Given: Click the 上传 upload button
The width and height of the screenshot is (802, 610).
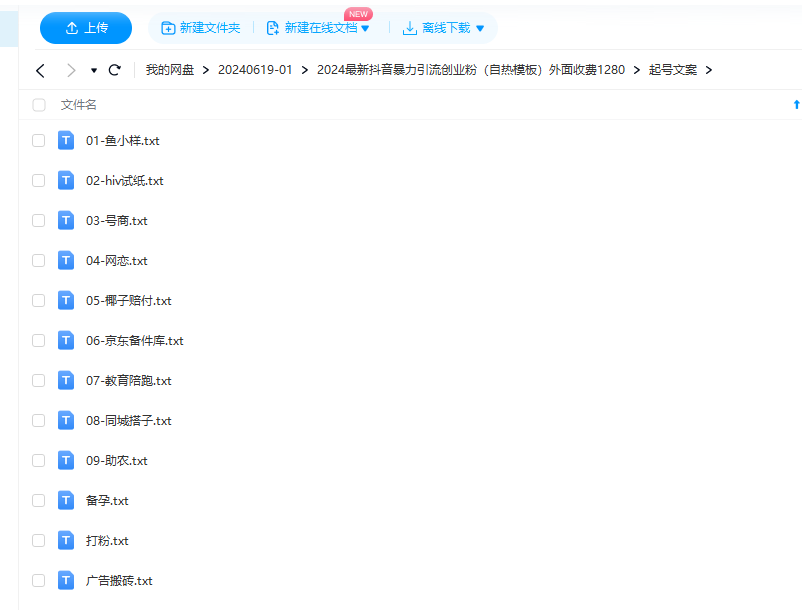Looking at the screenshot, I should (86, 28).
